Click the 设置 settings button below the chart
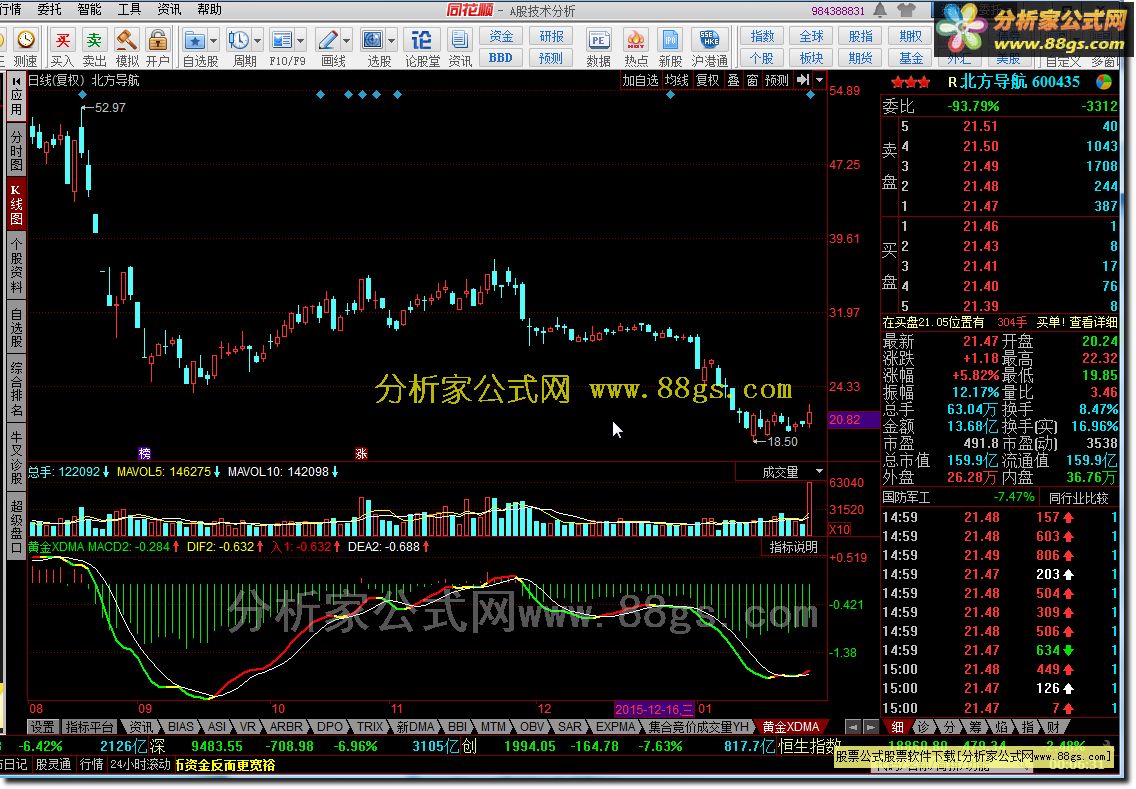 click(42, 727)
